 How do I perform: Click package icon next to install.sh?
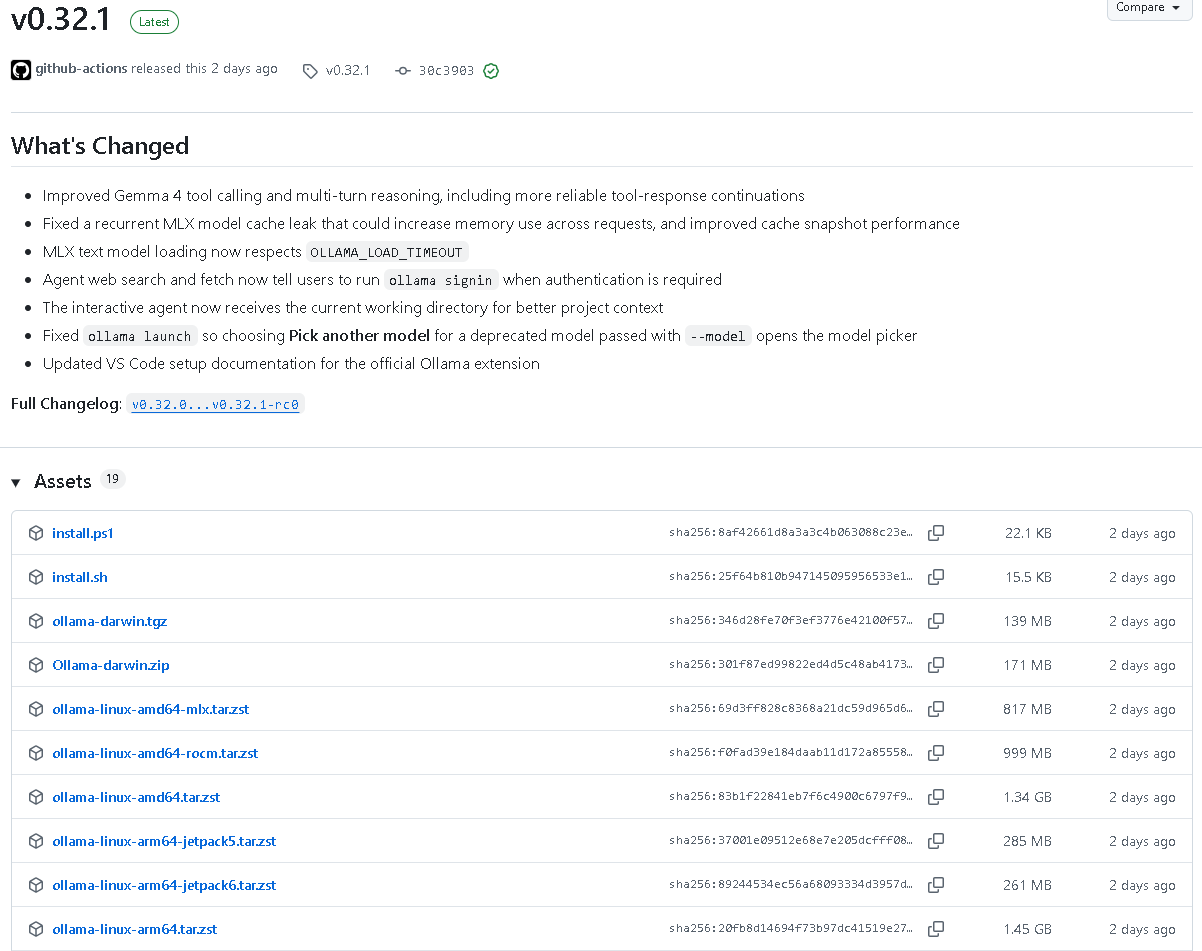36,577
